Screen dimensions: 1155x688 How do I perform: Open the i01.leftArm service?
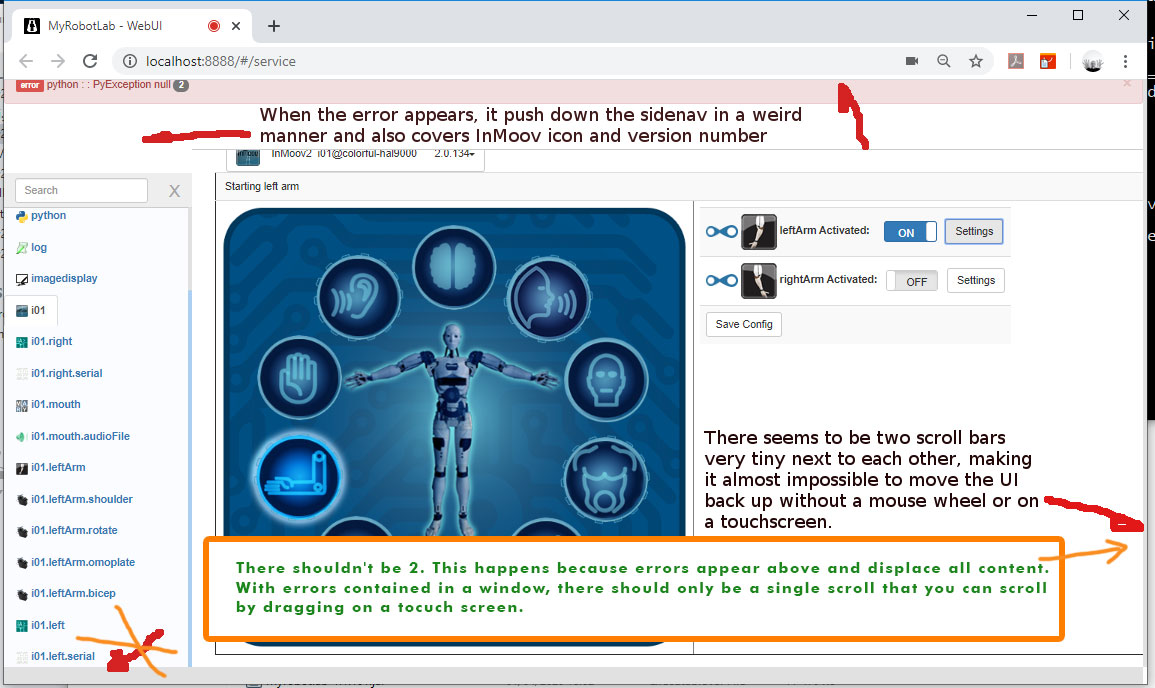pos(58,468)
